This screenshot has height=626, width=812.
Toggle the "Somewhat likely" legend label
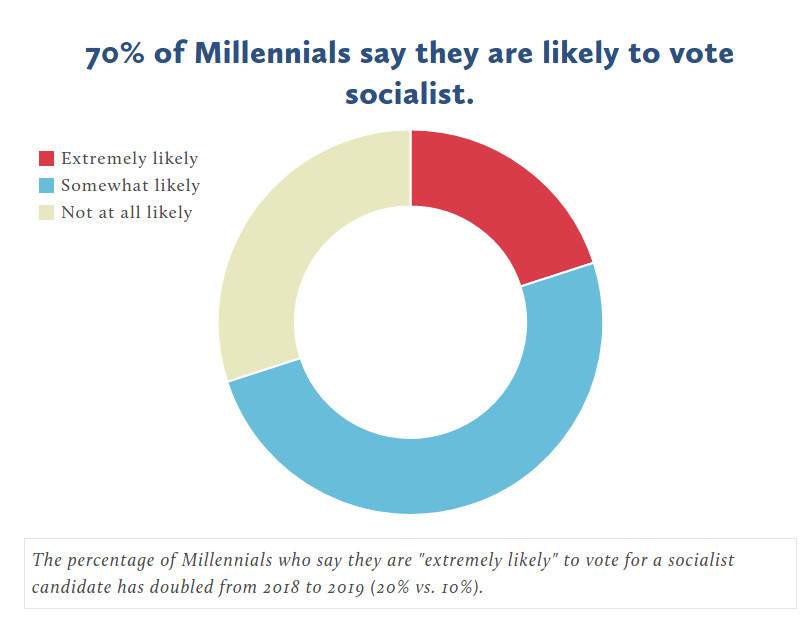coord(130,186)
